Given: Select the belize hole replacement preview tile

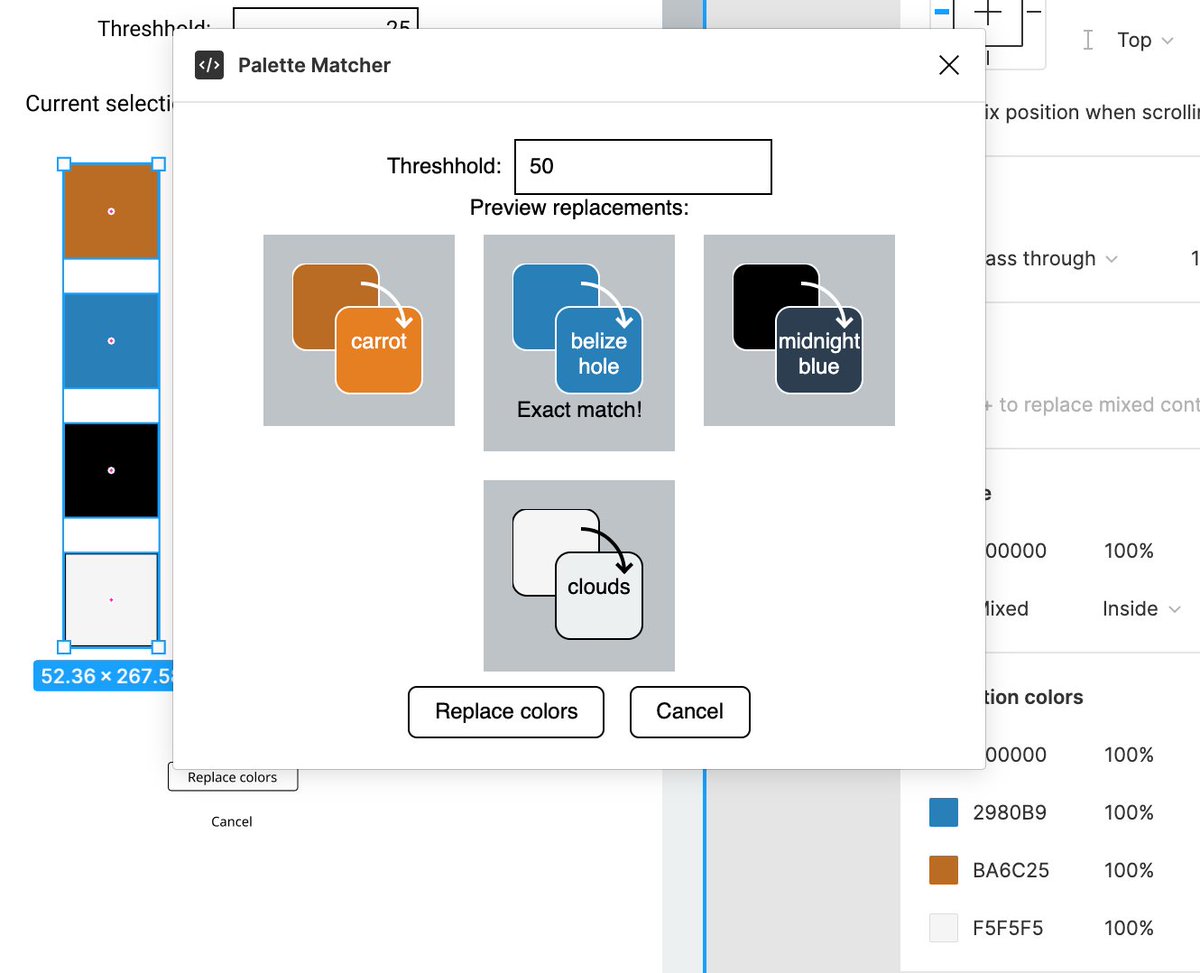Looking at the screenshot, I should pos(579,342).
